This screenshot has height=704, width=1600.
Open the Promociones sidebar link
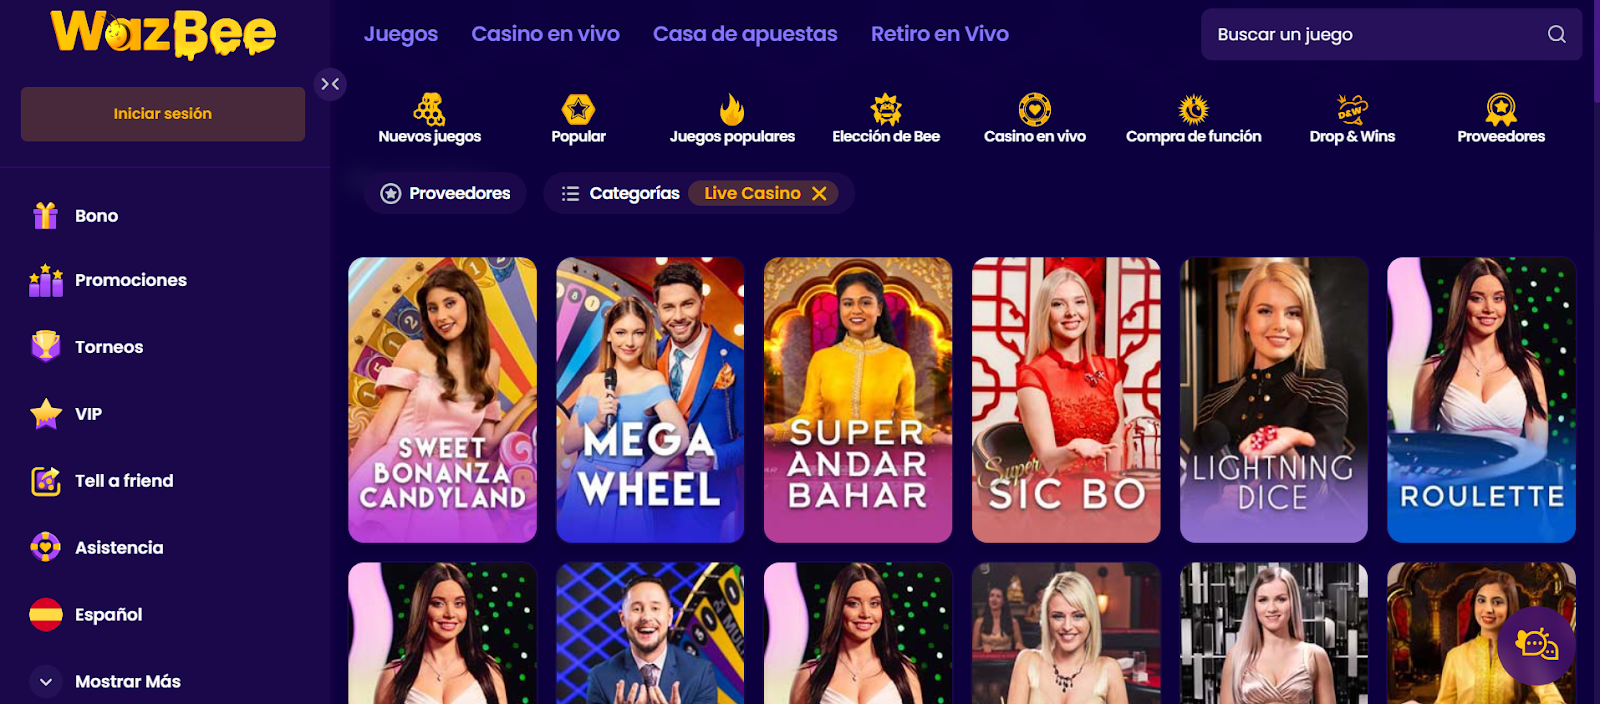108,280
